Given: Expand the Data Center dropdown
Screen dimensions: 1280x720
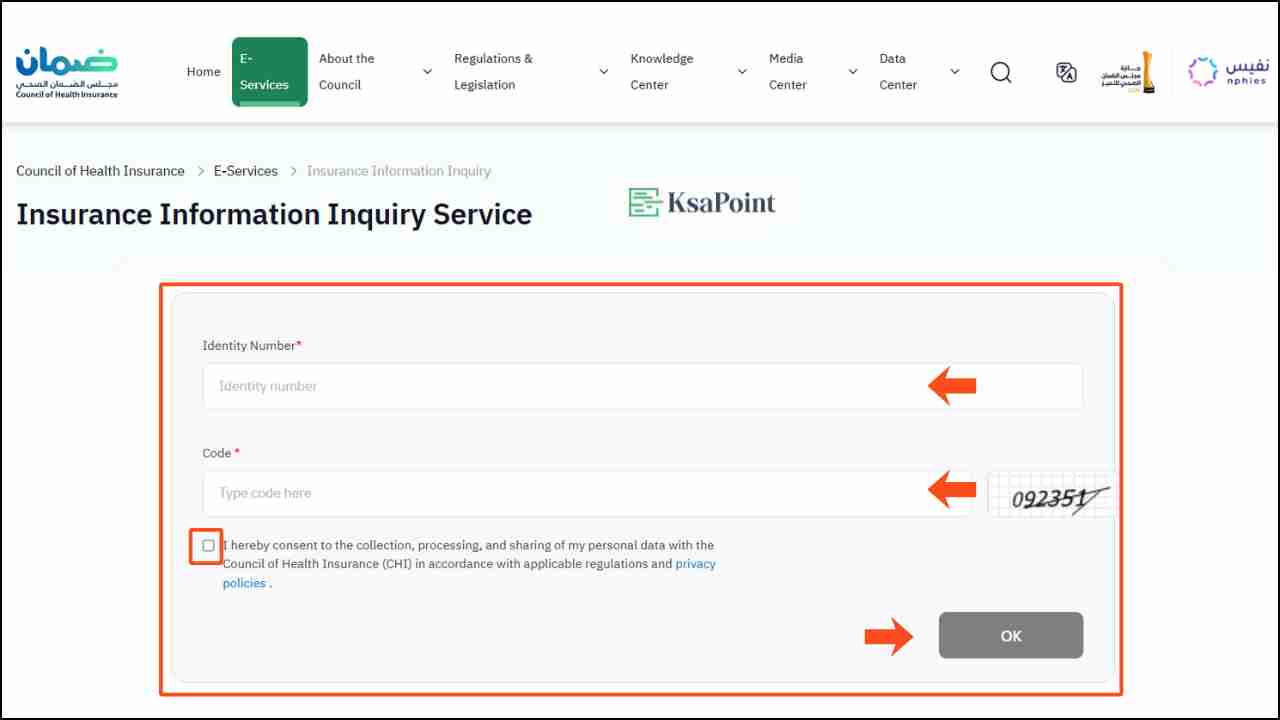Looking at the screenshot, I should 954,72.
